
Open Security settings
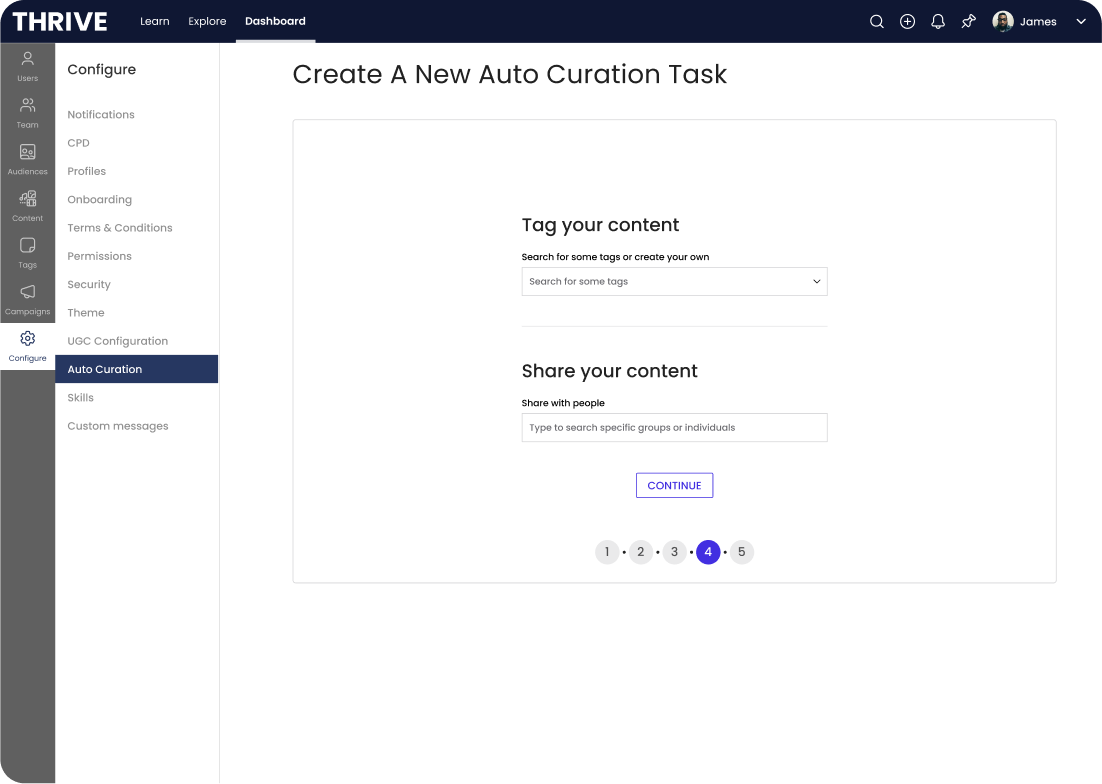tap(89, 285)
